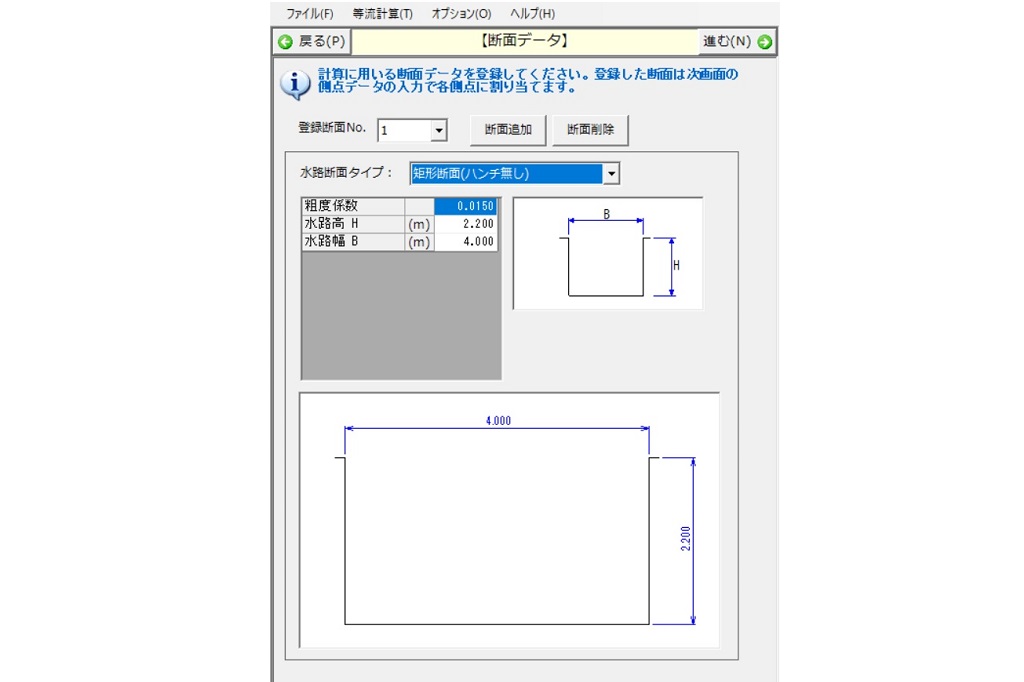The height and width of the screenshot is (682, 1024).
Task: Select the 粗度係数 value 0.0150 cell
Action: pos(466,206)
